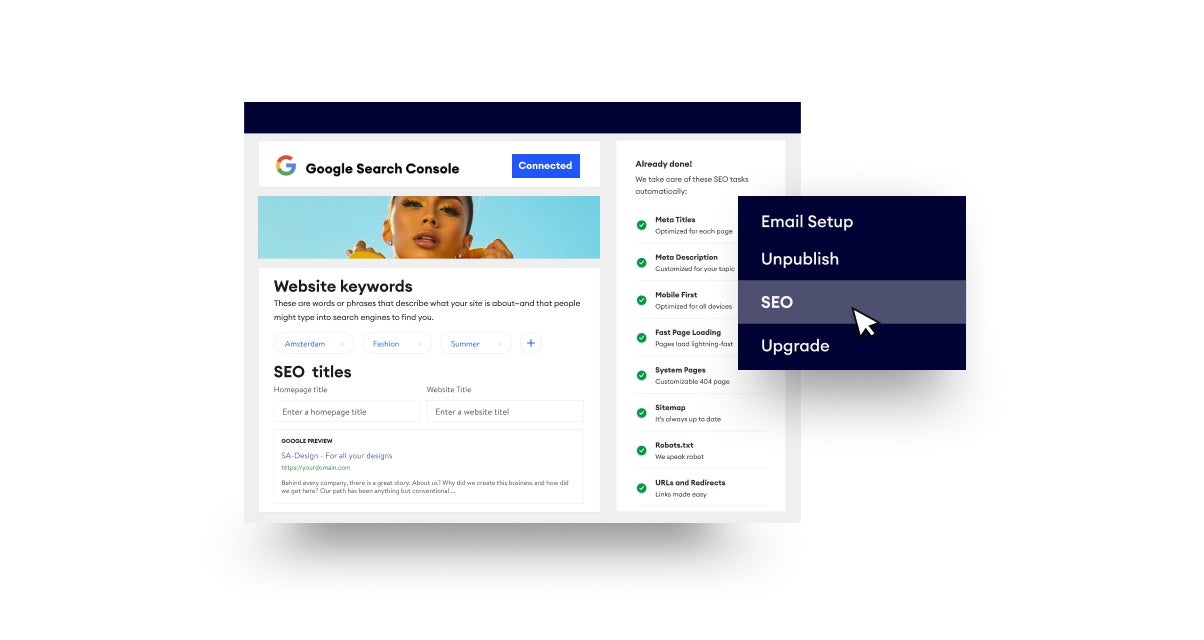
Task: Click the Website keywords heading
Action: click(x=343, y=286)
